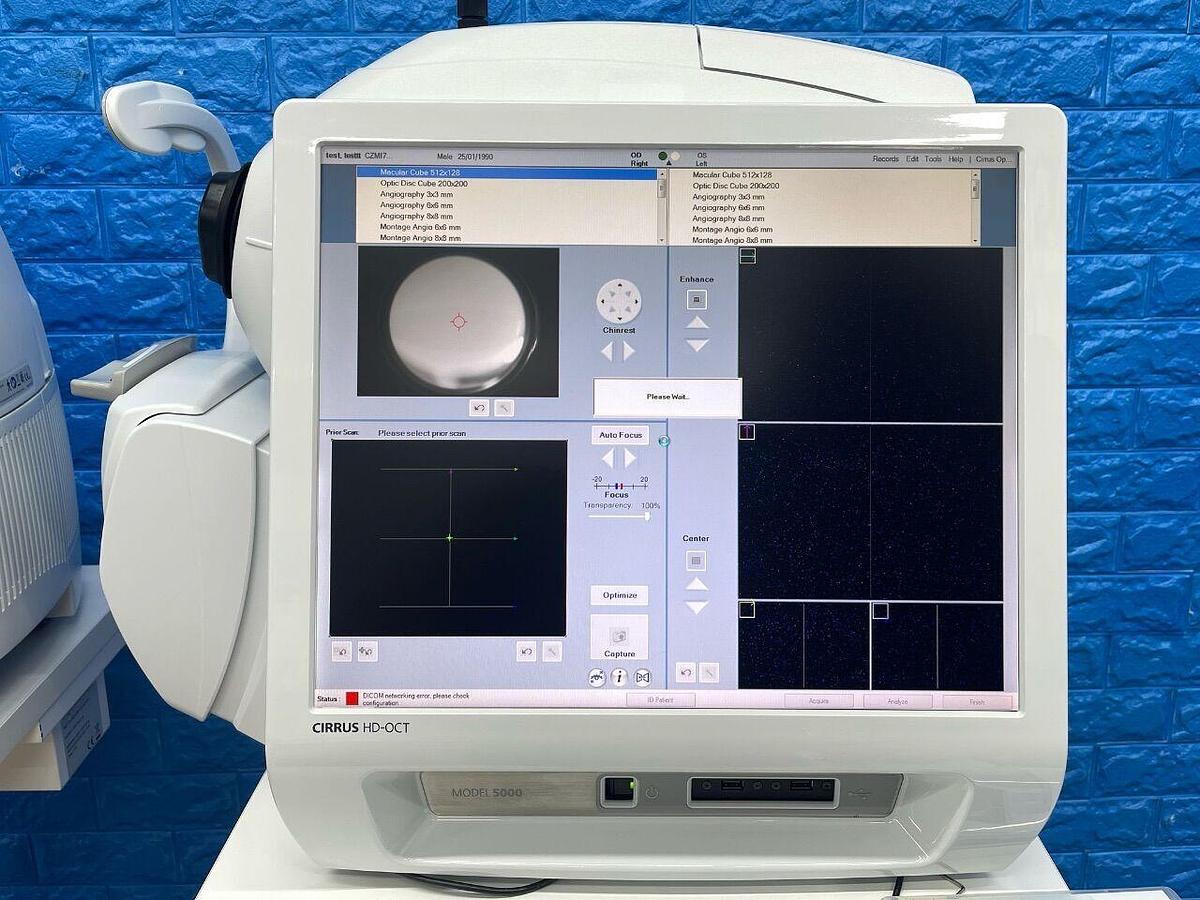The width and height of the screenshot is (1200, 900).
Task: Click the eye icon below Capture
Action: point(597,677)
